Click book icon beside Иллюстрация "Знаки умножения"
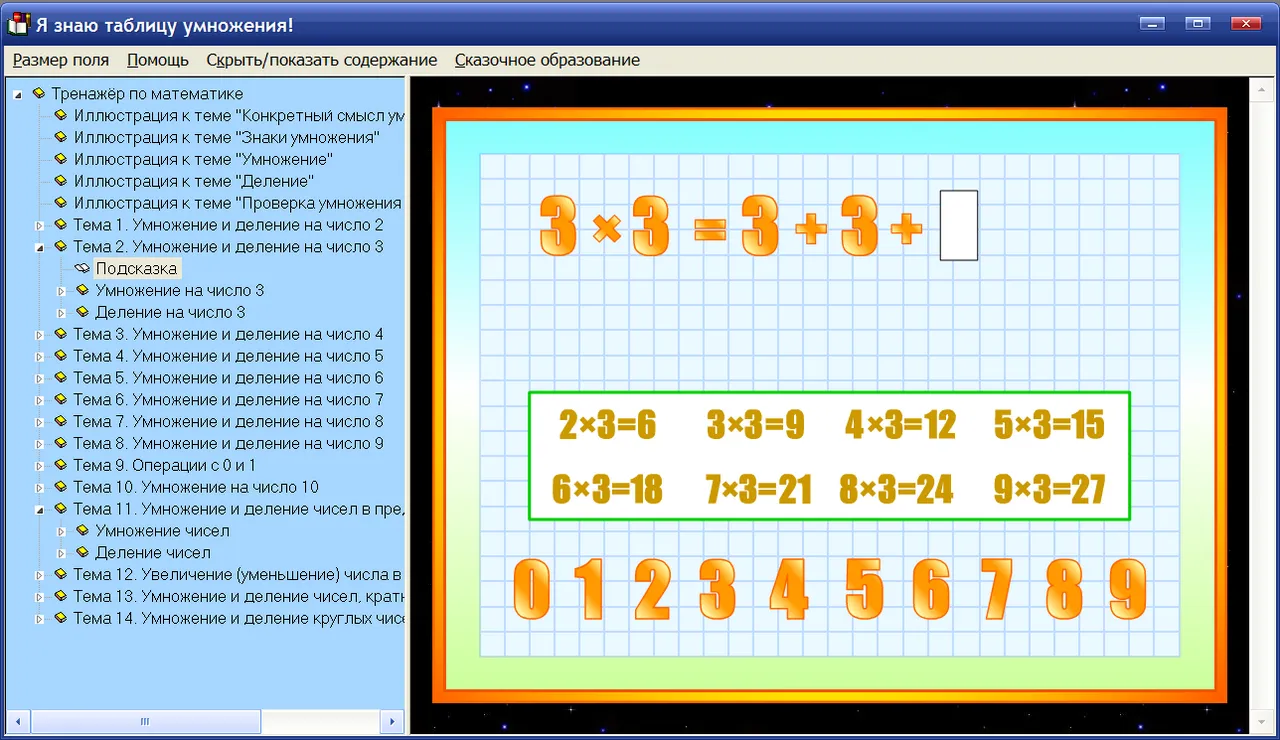The width and height of the screenshot is (1280, 740). pos(61,137)
